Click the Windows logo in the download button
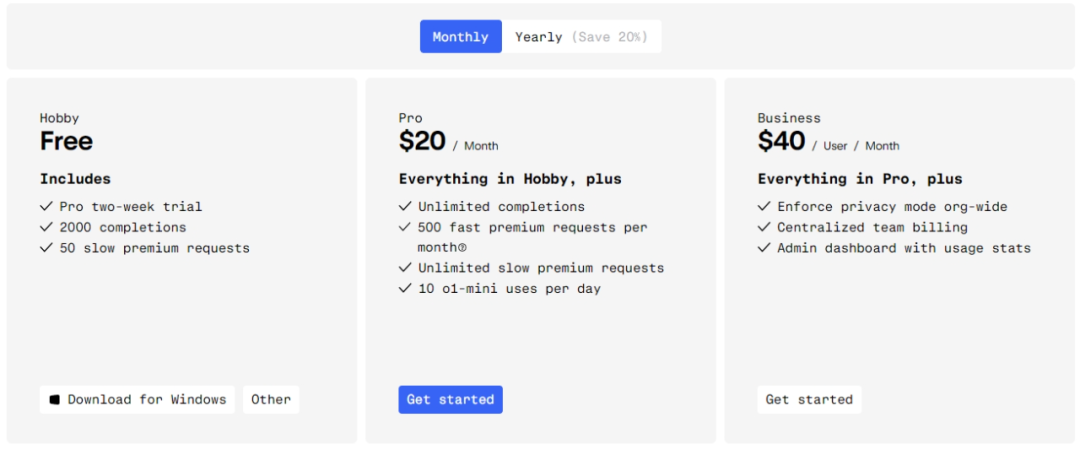The width and height of the screenshot is (1080, 450). pyautogui.click(x=55, y=400)
